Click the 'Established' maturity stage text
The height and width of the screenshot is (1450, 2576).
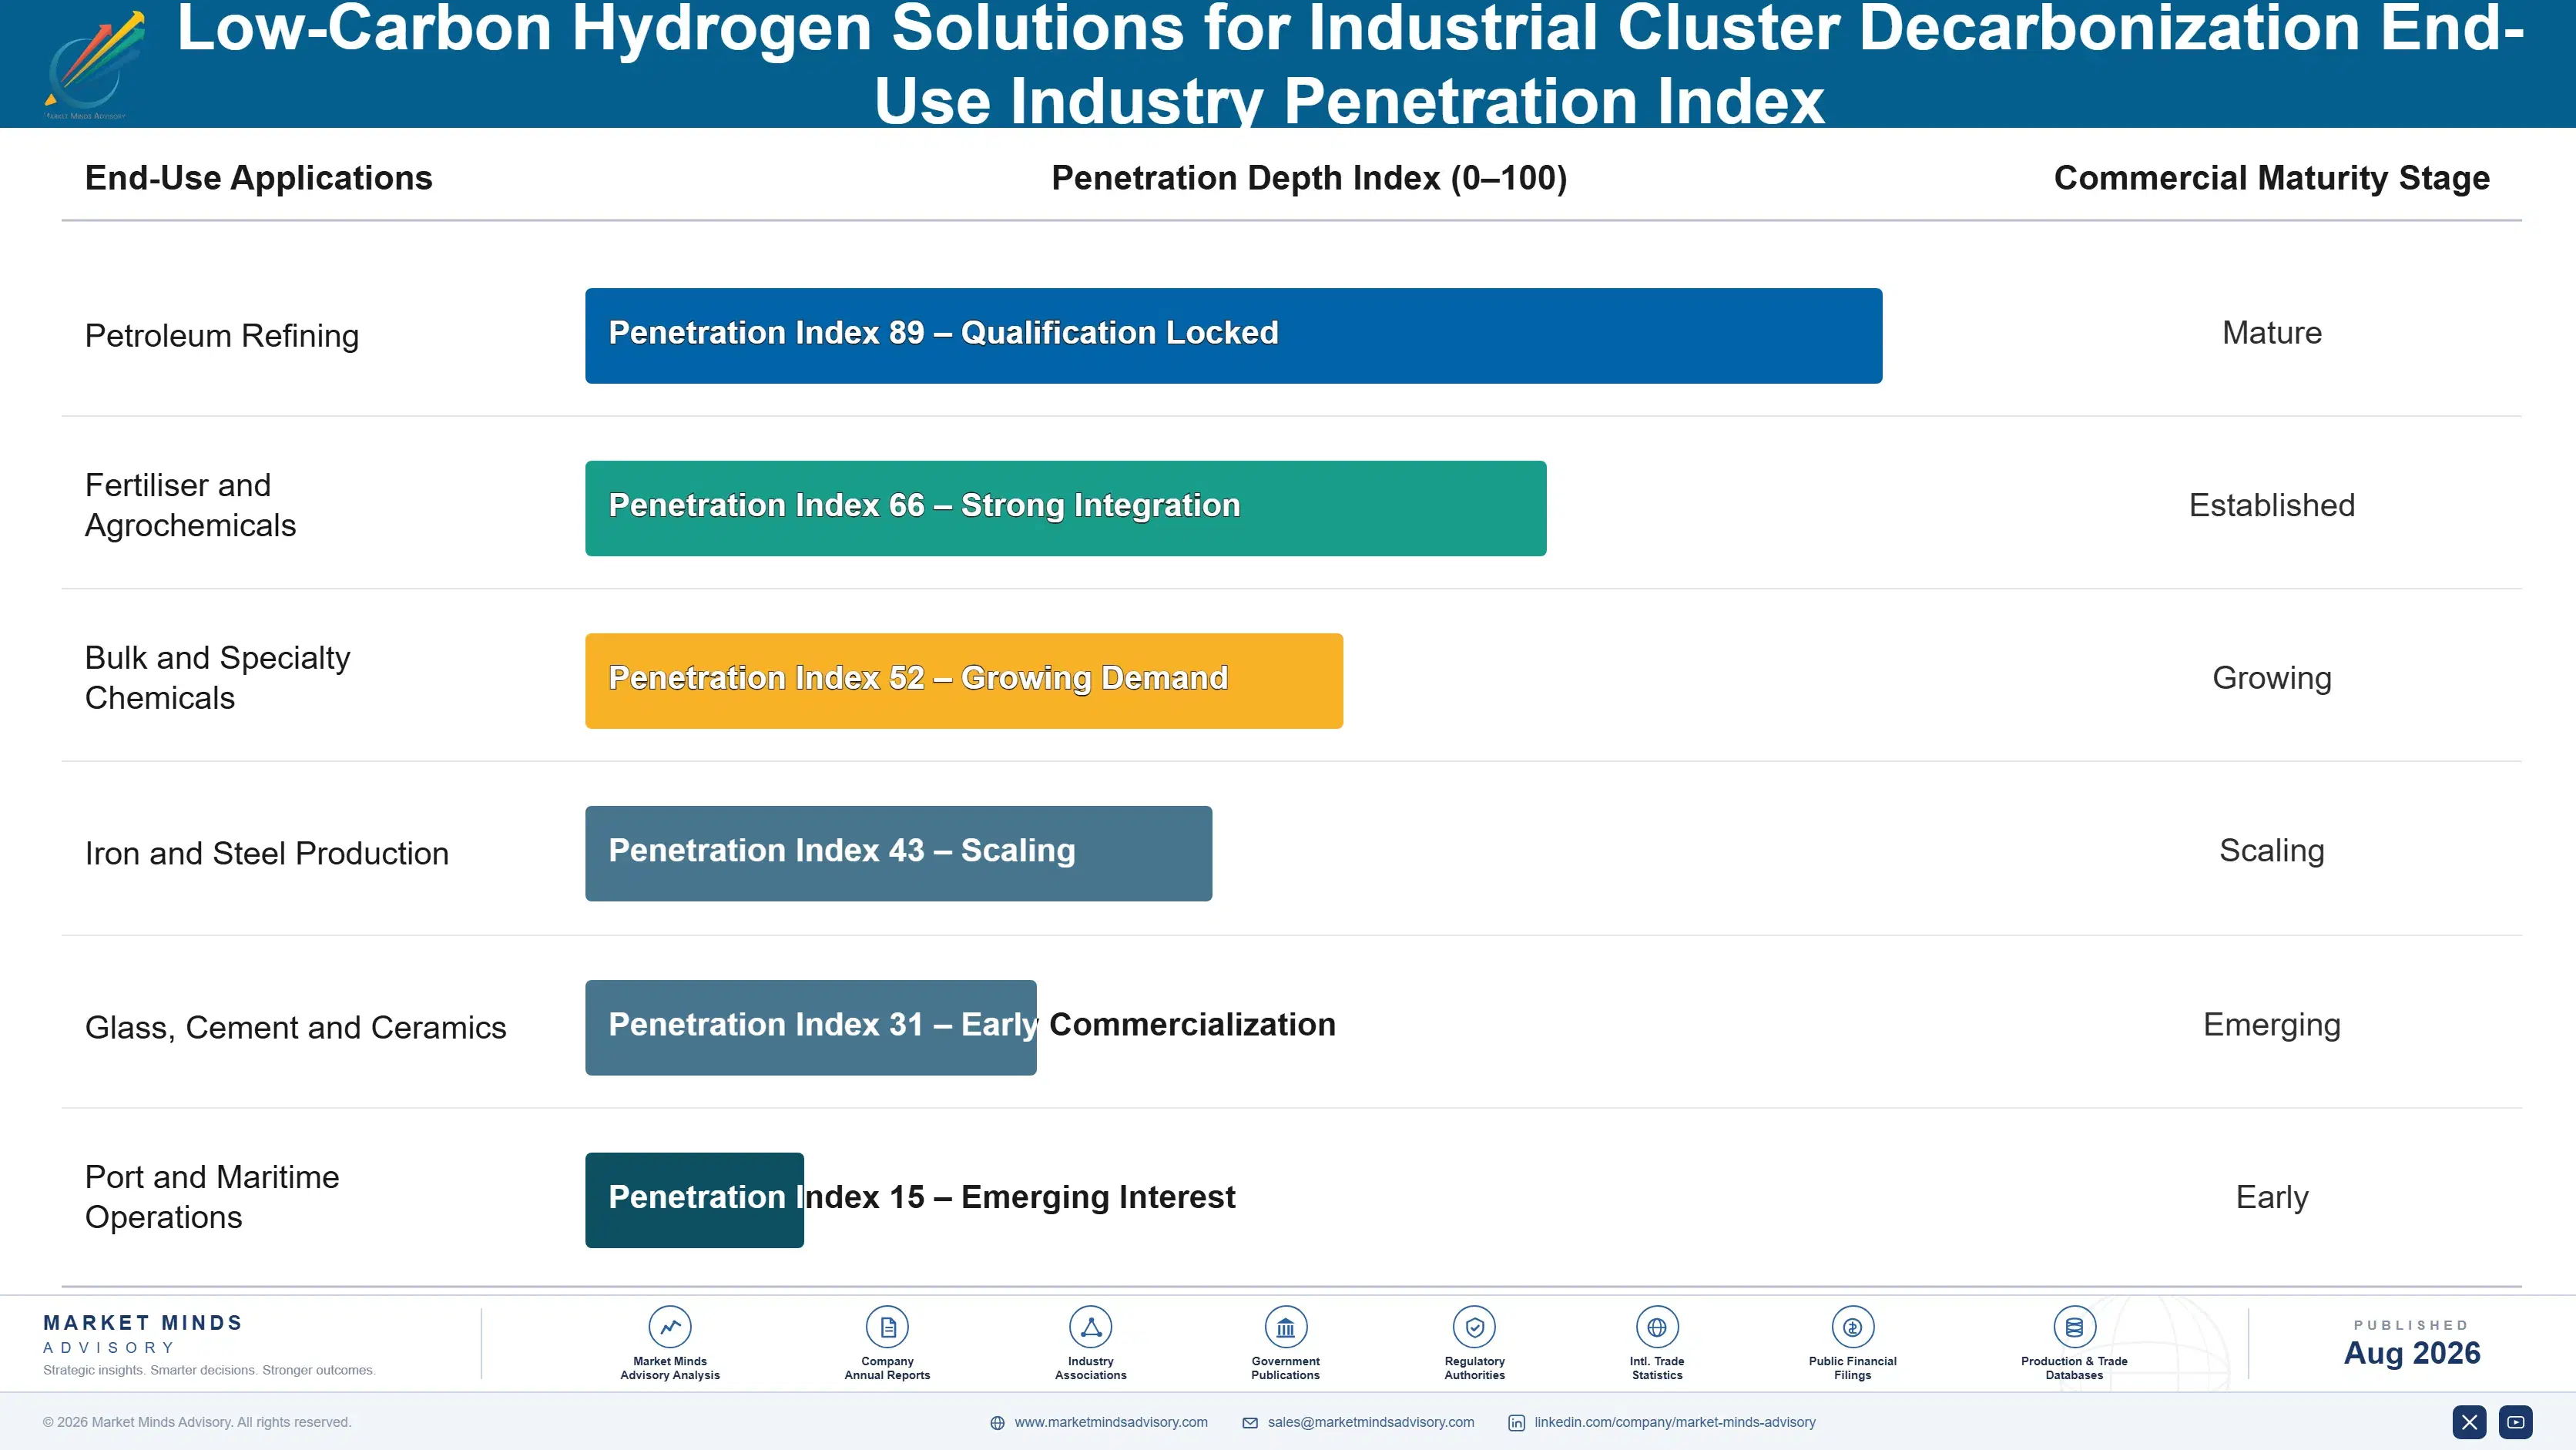click(x=2271, y=505)
